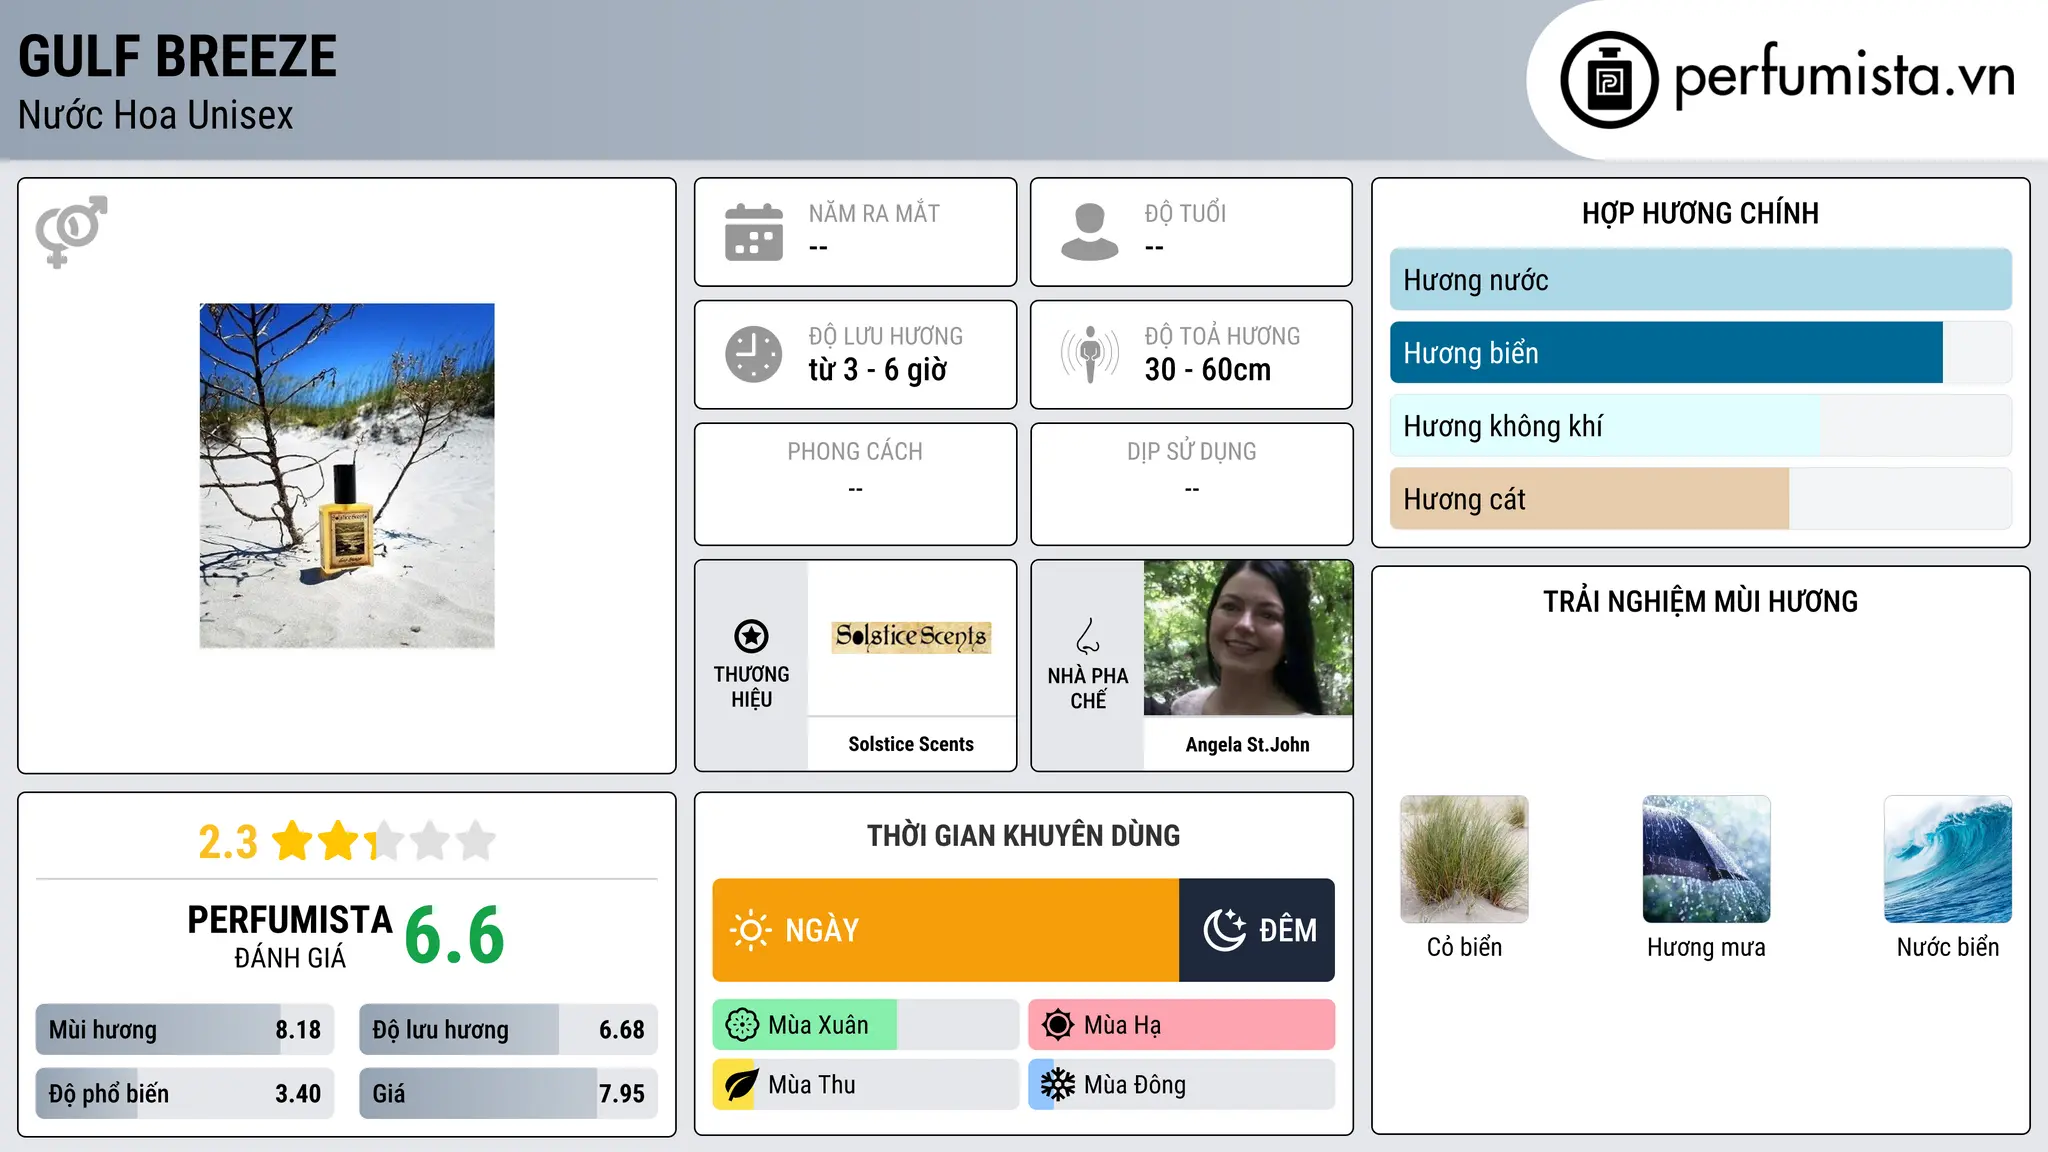
Task: Click the Hương mưa note image
Action: tap(1706, 859)
